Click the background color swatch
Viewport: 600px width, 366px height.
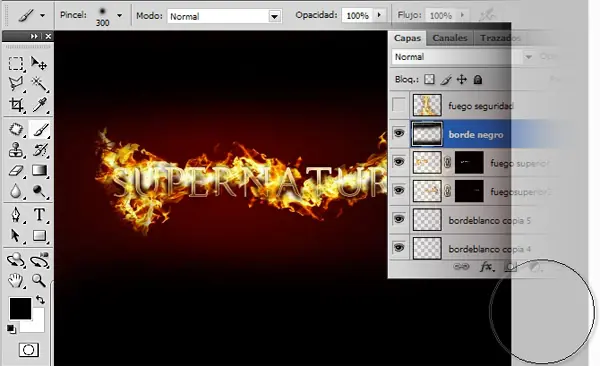(37, 325)
